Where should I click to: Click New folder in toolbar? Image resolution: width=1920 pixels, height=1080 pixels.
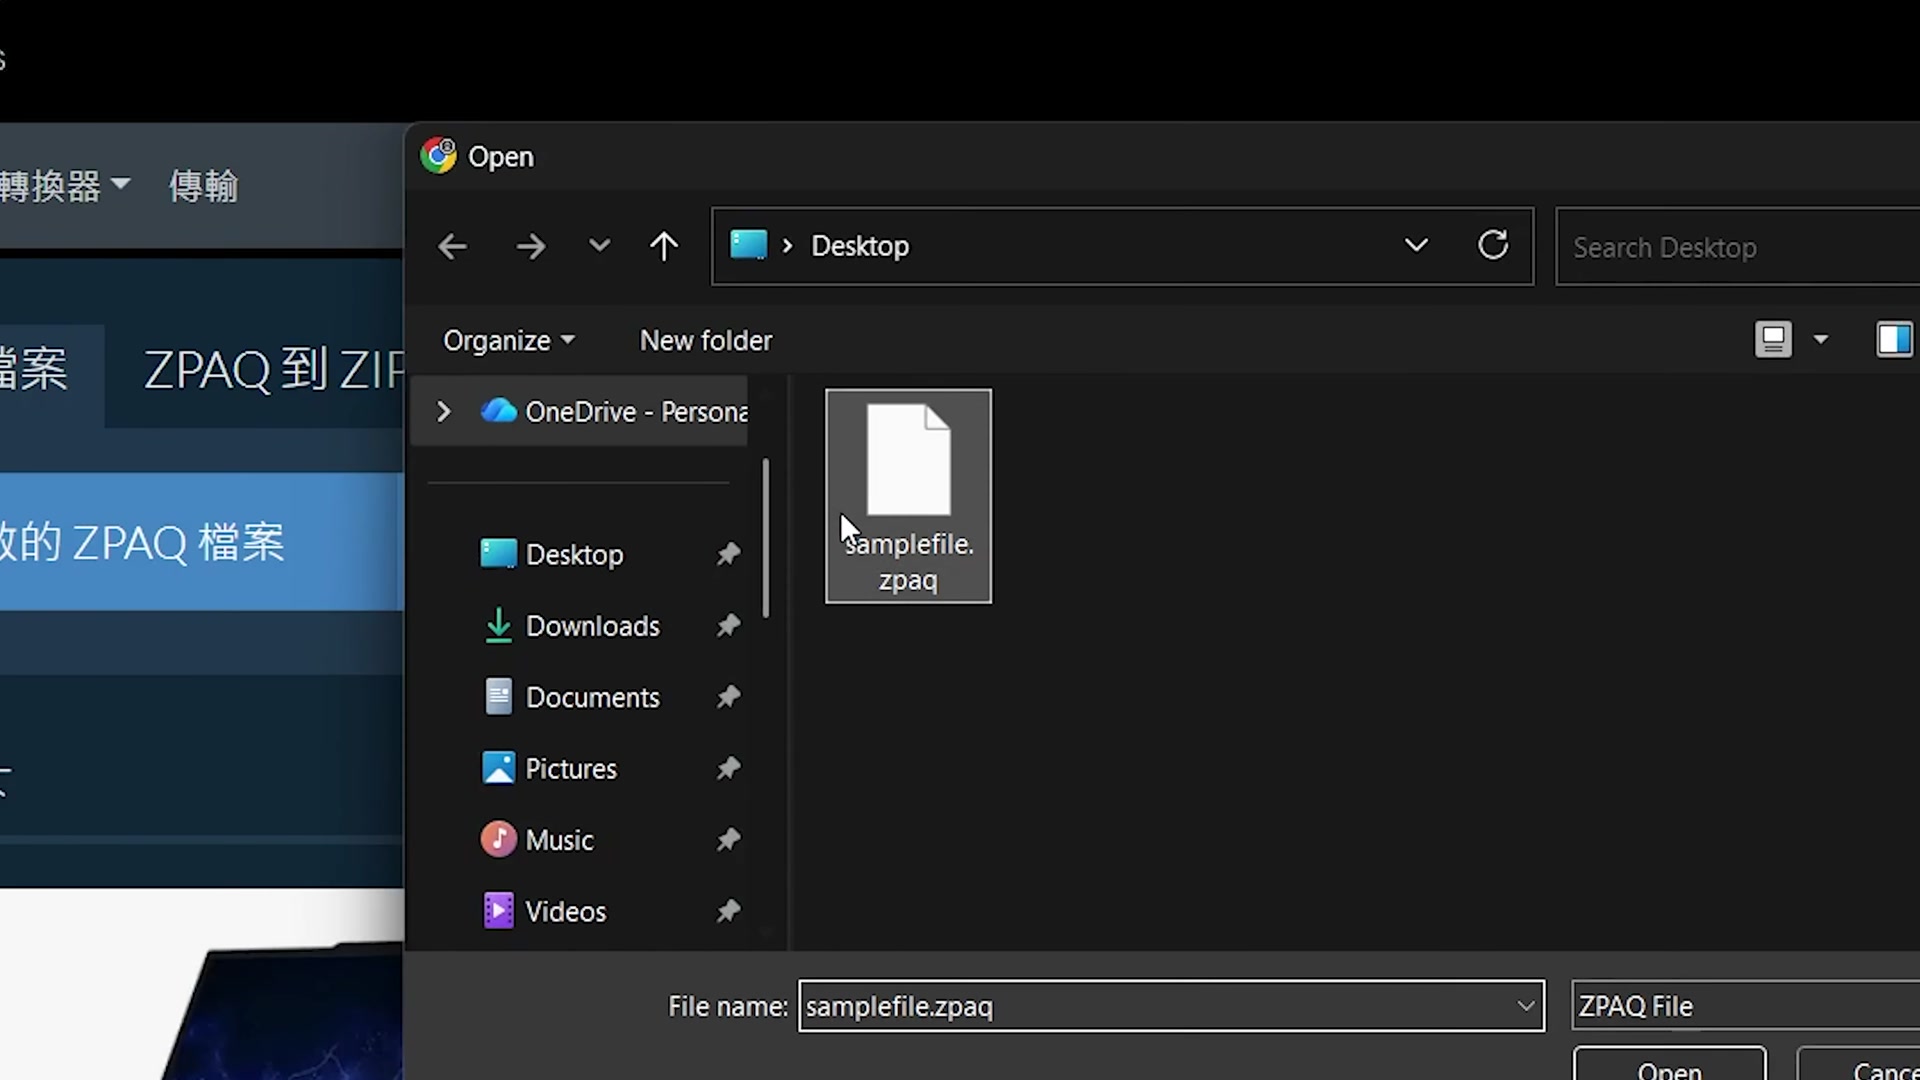(705, 340)
